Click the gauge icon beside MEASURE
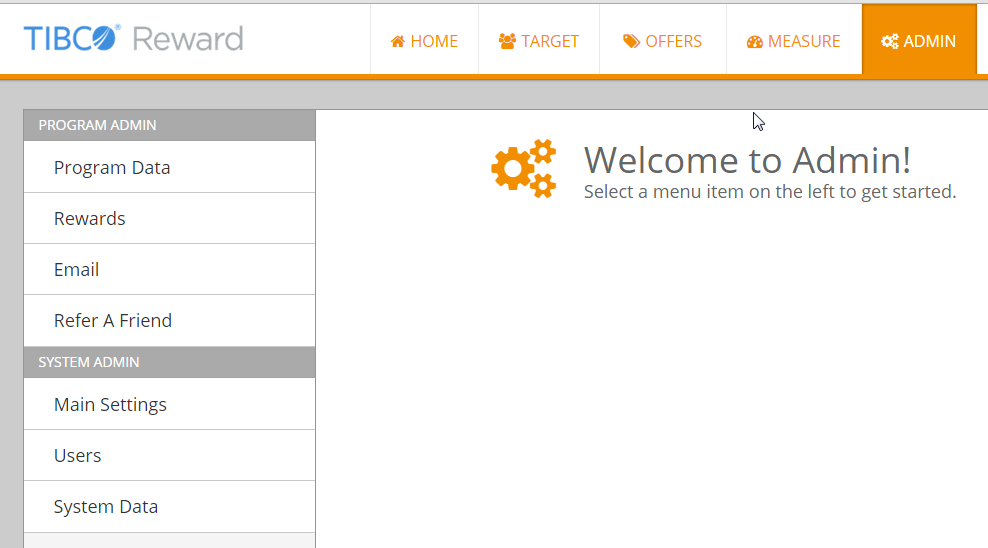This screenshot has width=988, height=548. 755,42
